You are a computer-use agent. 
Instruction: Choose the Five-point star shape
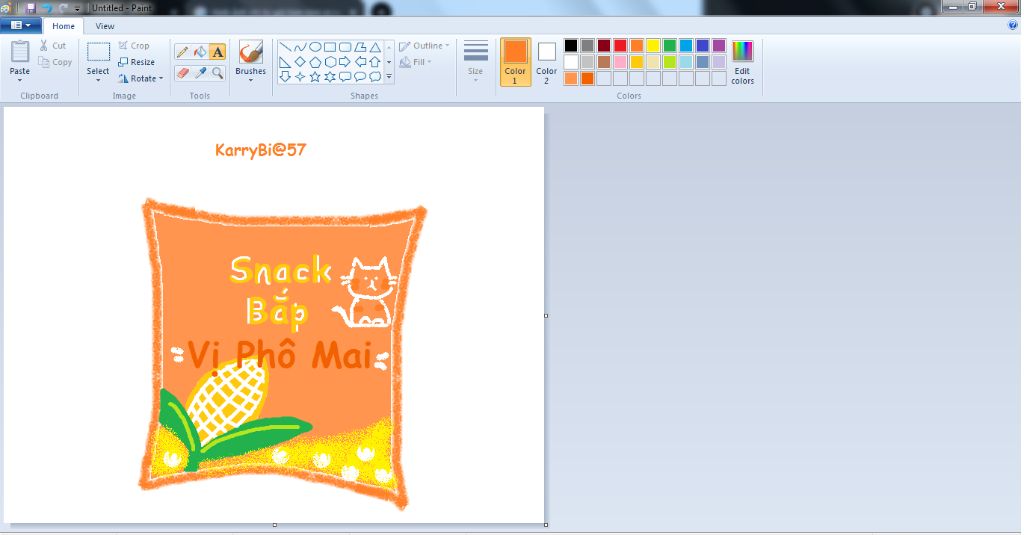(315, 76)
